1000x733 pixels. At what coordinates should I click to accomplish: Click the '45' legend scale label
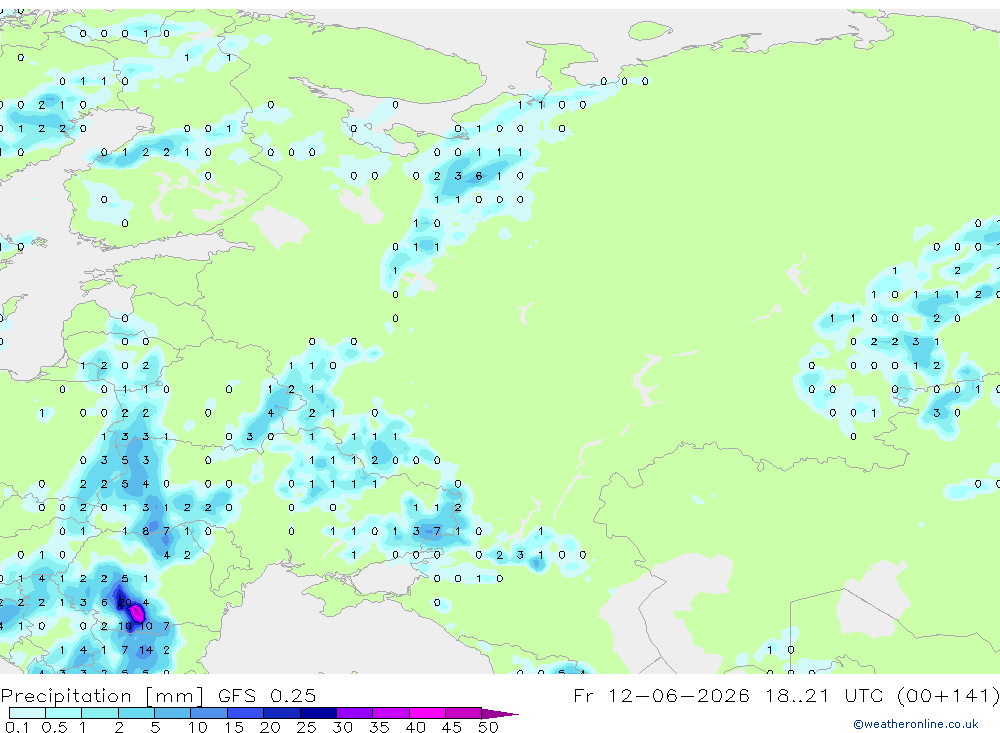pos(452,727)
